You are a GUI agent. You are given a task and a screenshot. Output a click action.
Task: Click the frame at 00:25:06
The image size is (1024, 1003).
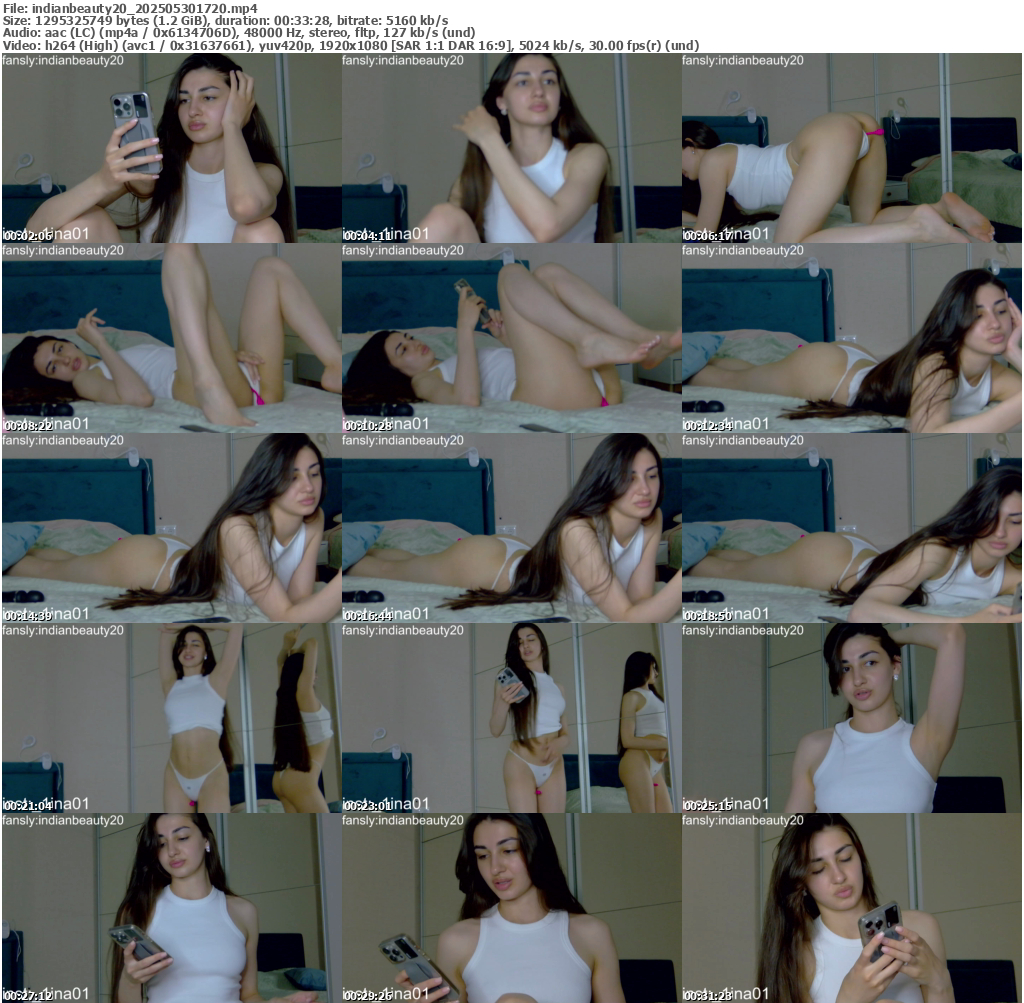(x=851, y=718)
